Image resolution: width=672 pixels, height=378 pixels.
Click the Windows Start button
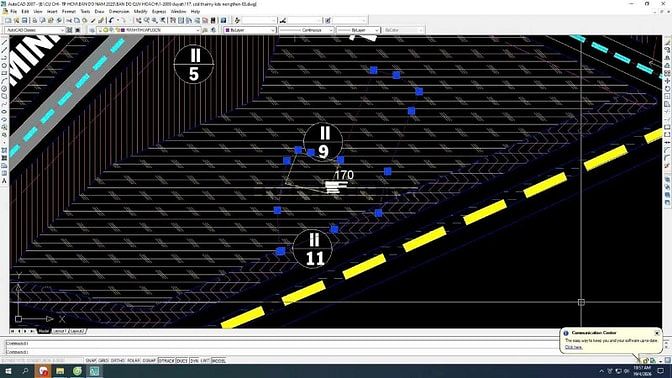(x=8, y=371)
